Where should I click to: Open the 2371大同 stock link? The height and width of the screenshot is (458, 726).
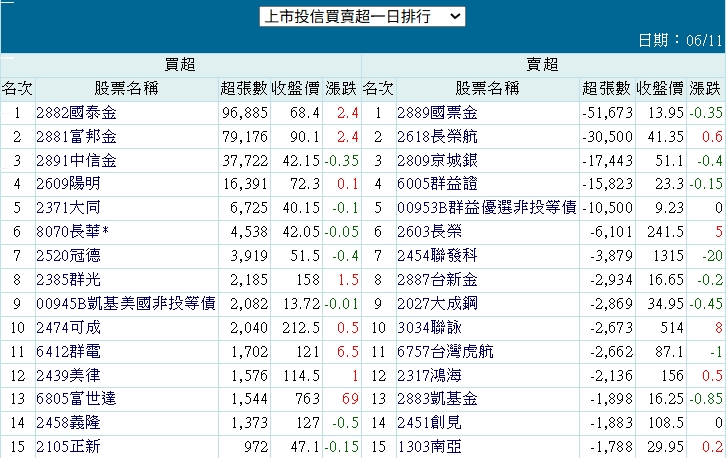click(68, 207)
